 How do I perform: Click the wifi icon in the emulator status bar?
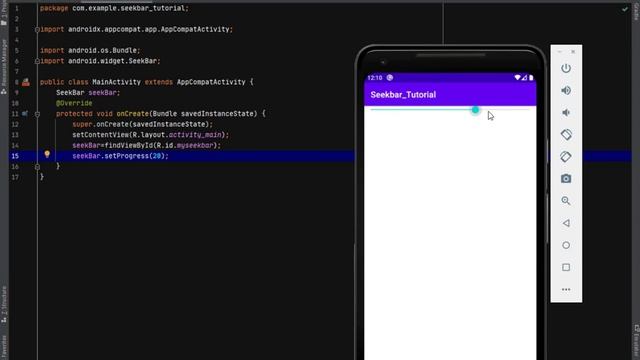point(518,78)
